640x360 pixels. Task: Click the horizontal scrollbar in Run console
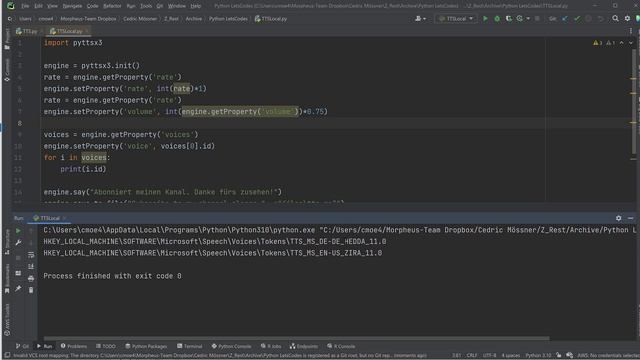pos(296,338)
